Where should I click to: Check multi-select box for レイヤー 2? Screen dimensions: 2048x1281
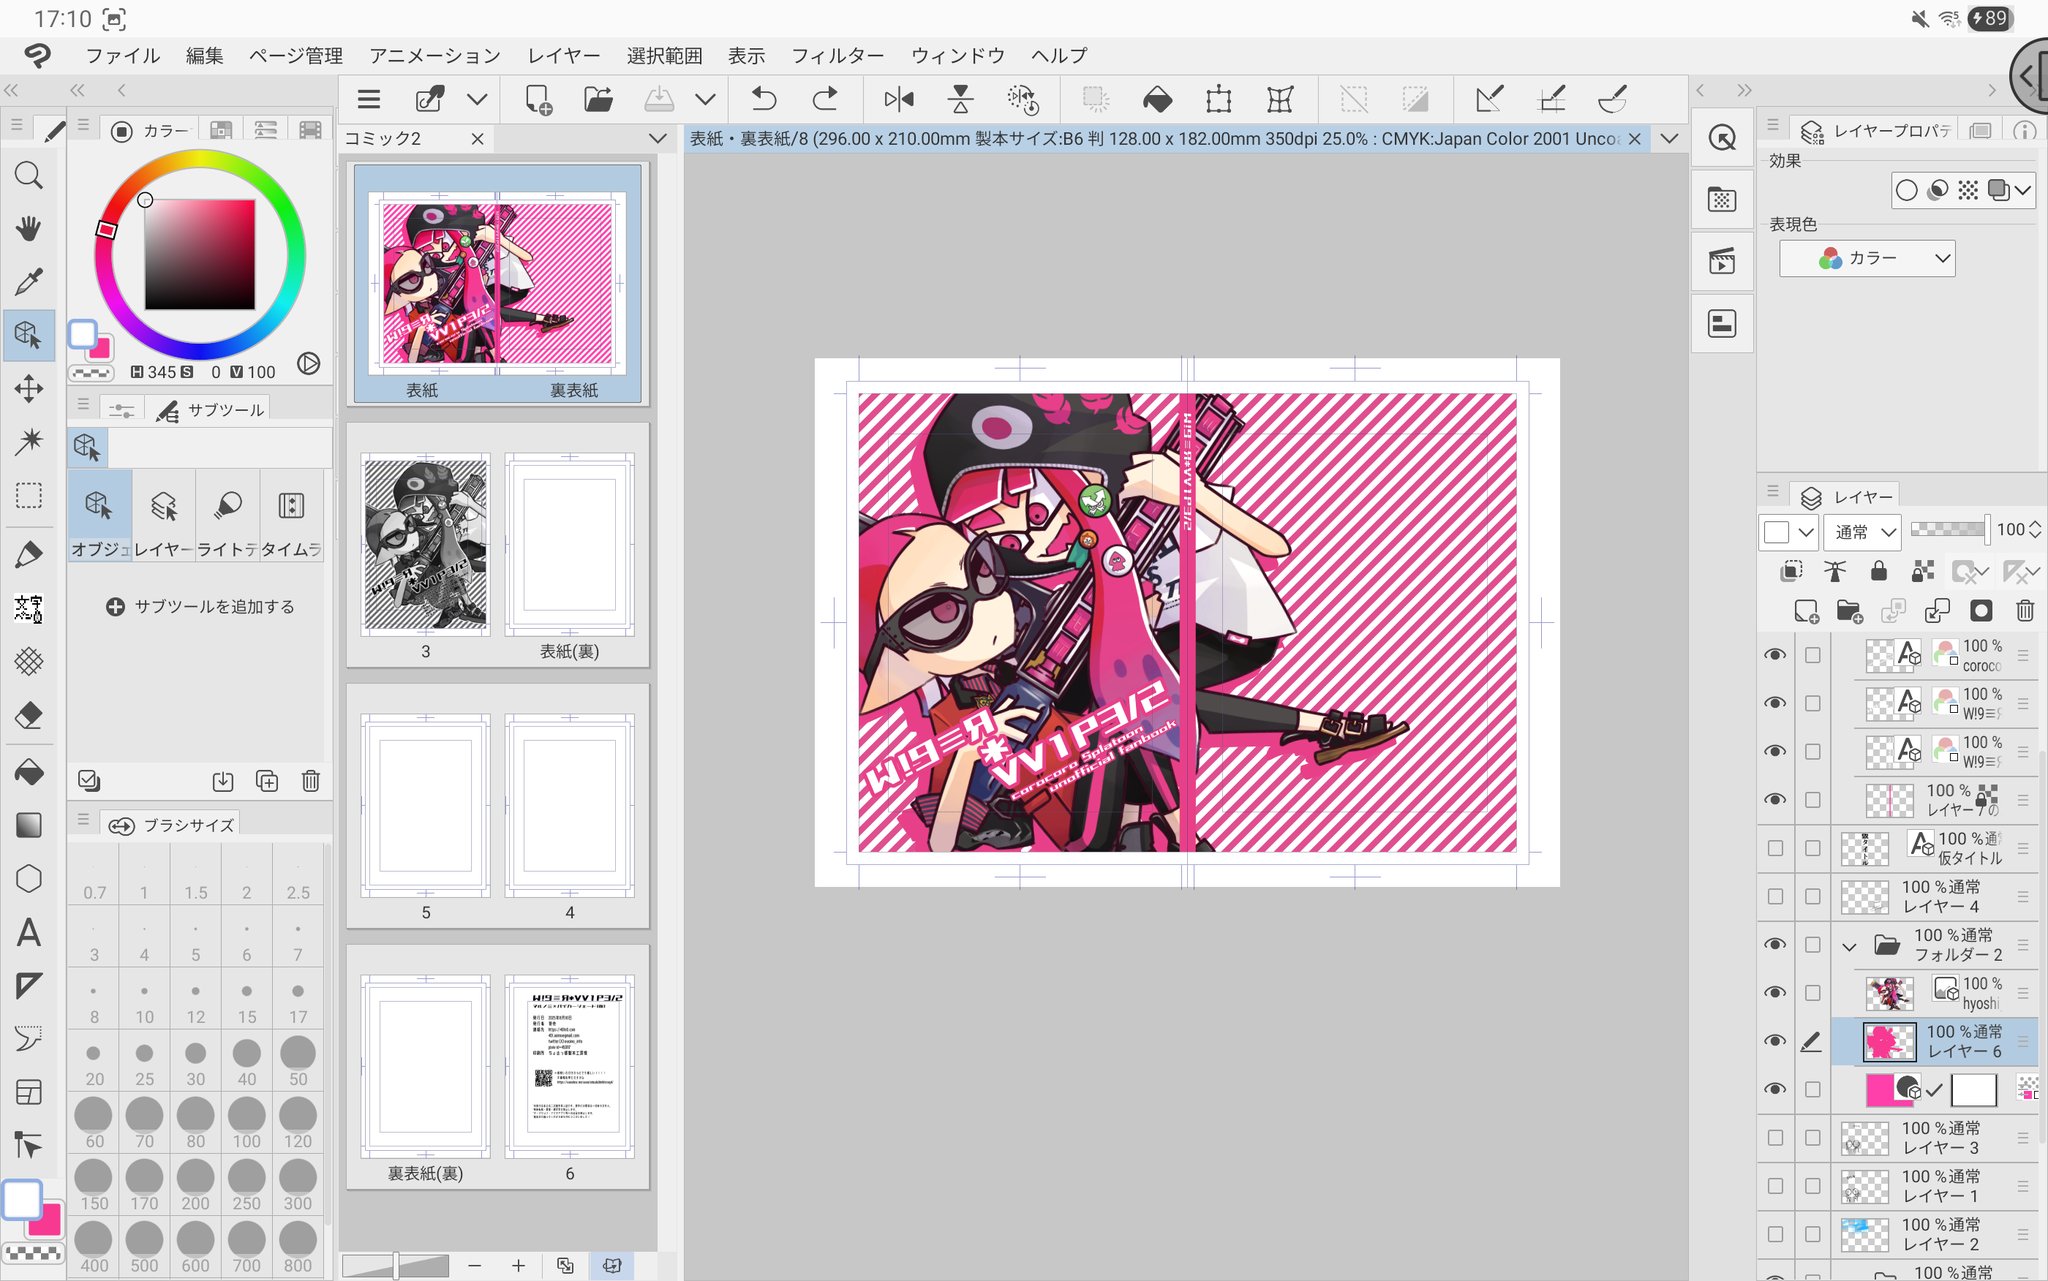point(1812,1234)
